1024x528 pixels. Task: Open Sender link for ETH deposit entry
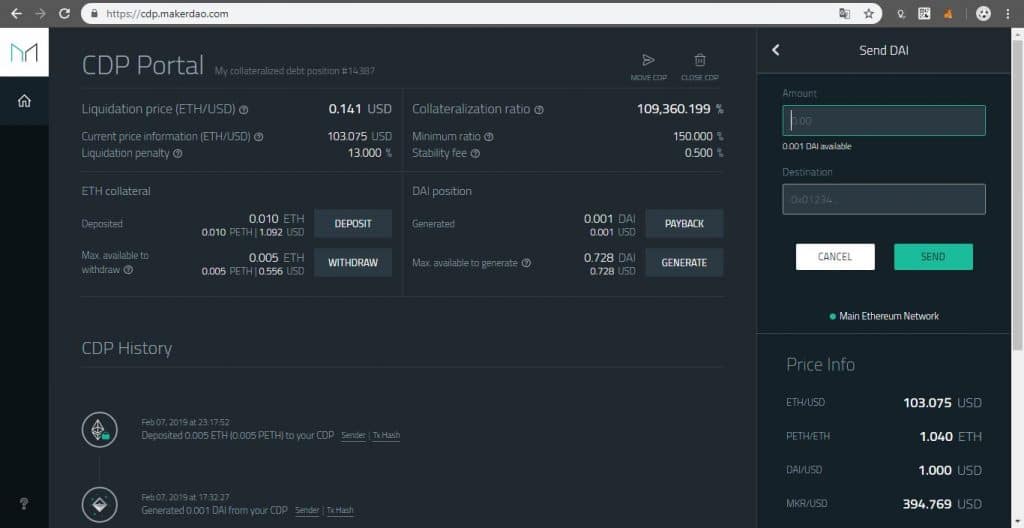coord(353,435)
